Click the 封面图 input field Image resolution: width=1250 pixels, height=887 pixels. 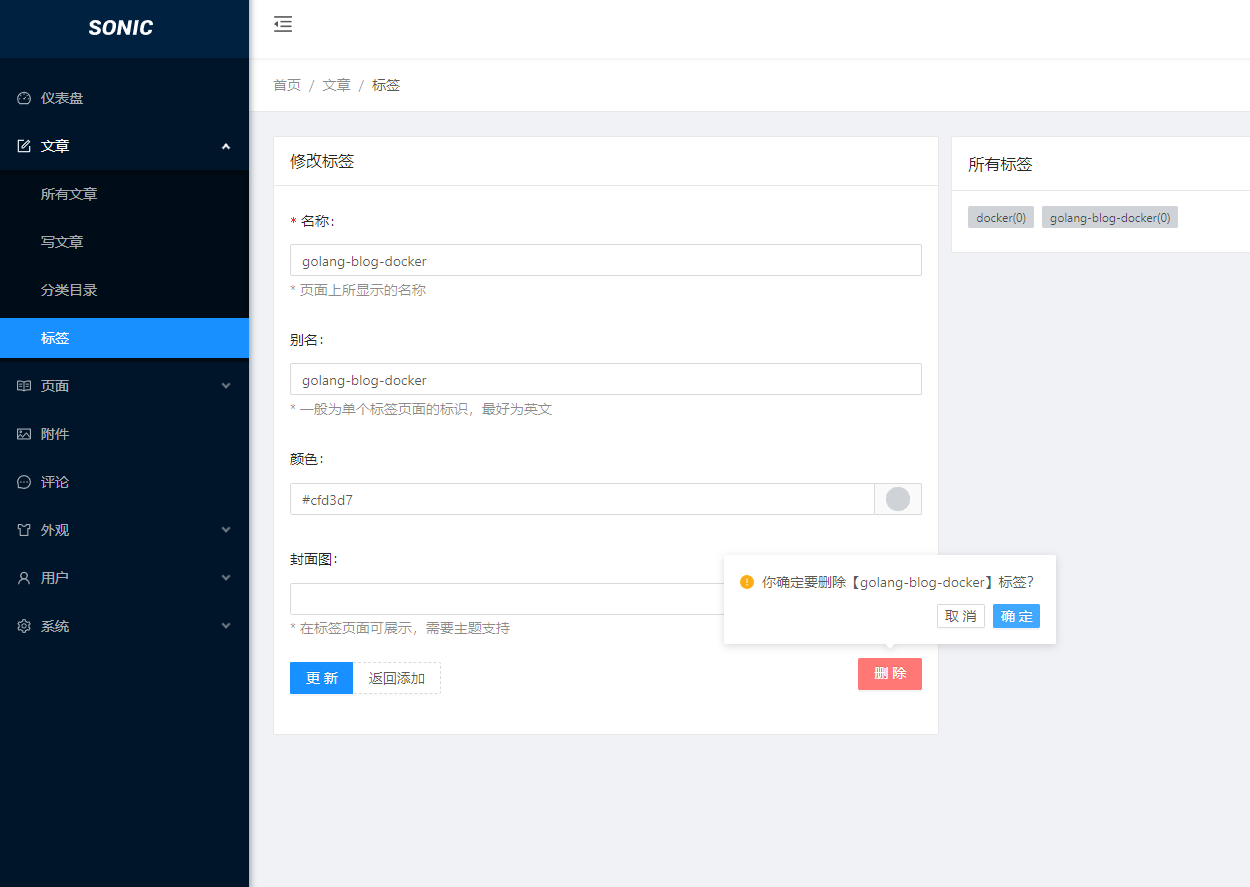tap(507, 599)
